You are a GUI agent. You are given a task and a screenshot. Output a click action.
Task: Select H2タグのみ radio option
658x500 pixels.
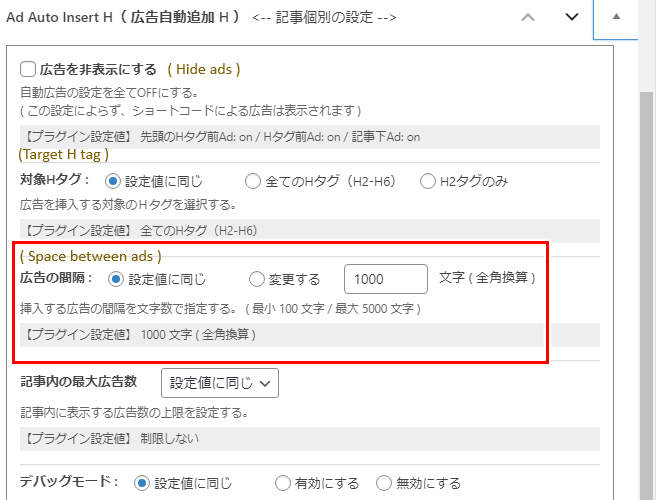click(x=427, y=181)
